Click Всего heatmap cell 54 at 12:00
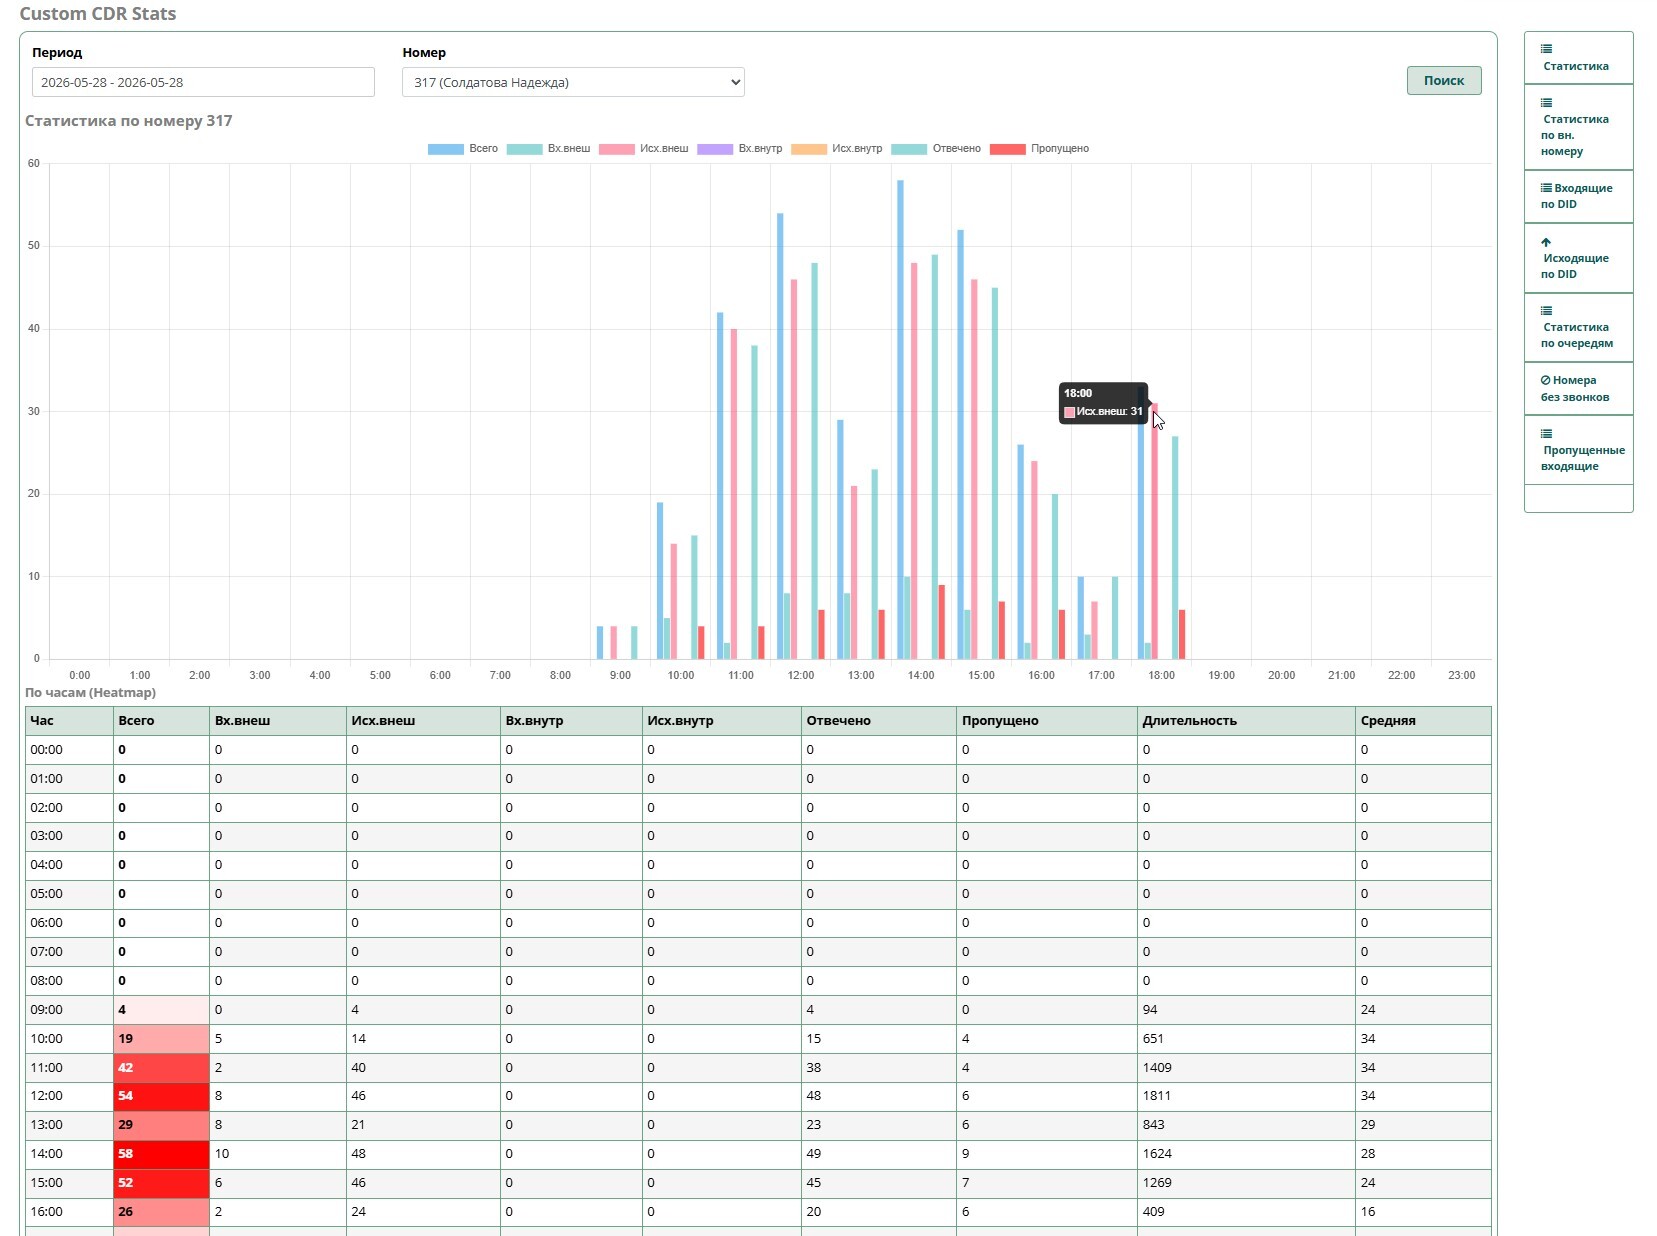Image resolution: width=1657 pixels, height=1236 pixels. tap(161, 1096)
